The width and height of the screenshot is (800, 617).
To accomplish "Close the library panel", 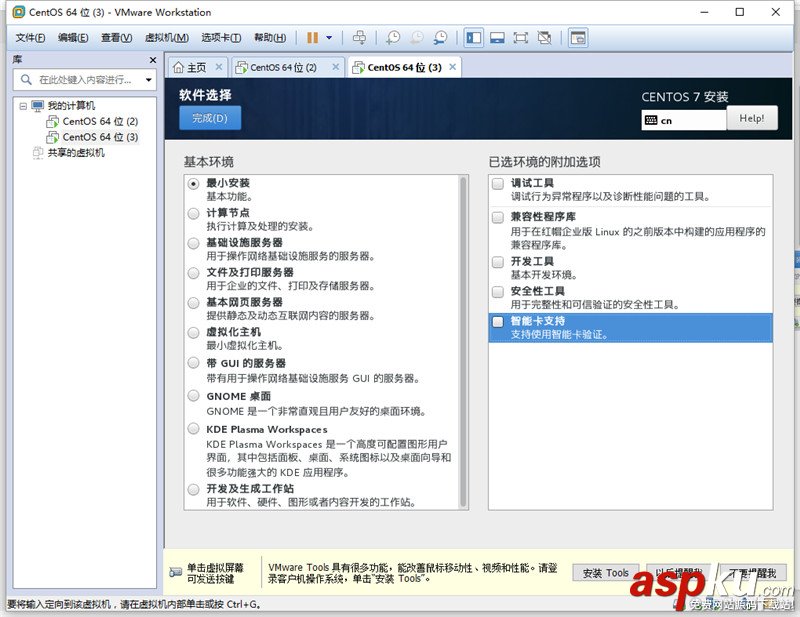I will pos(153,60).
